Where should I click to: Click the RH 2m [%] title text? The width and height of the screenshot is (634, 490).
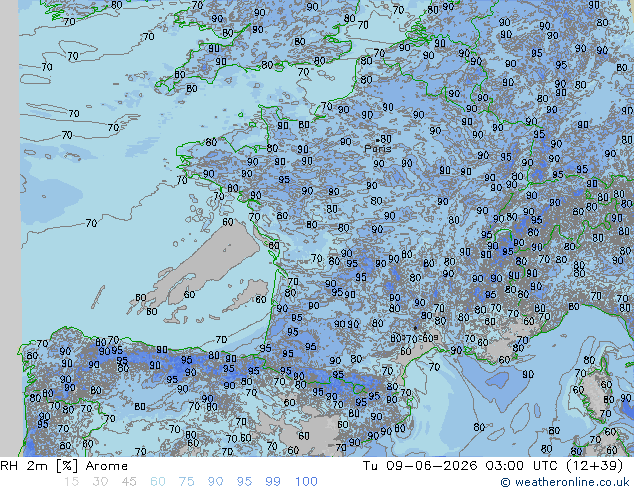39,466
